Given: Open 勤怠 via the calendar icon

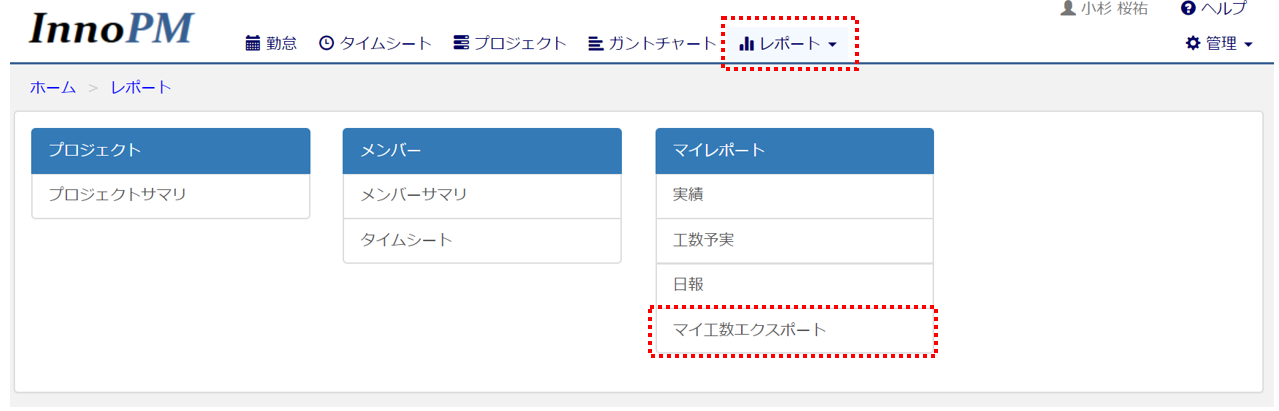Looking at the screenshot, I should (x=252, y=43).
